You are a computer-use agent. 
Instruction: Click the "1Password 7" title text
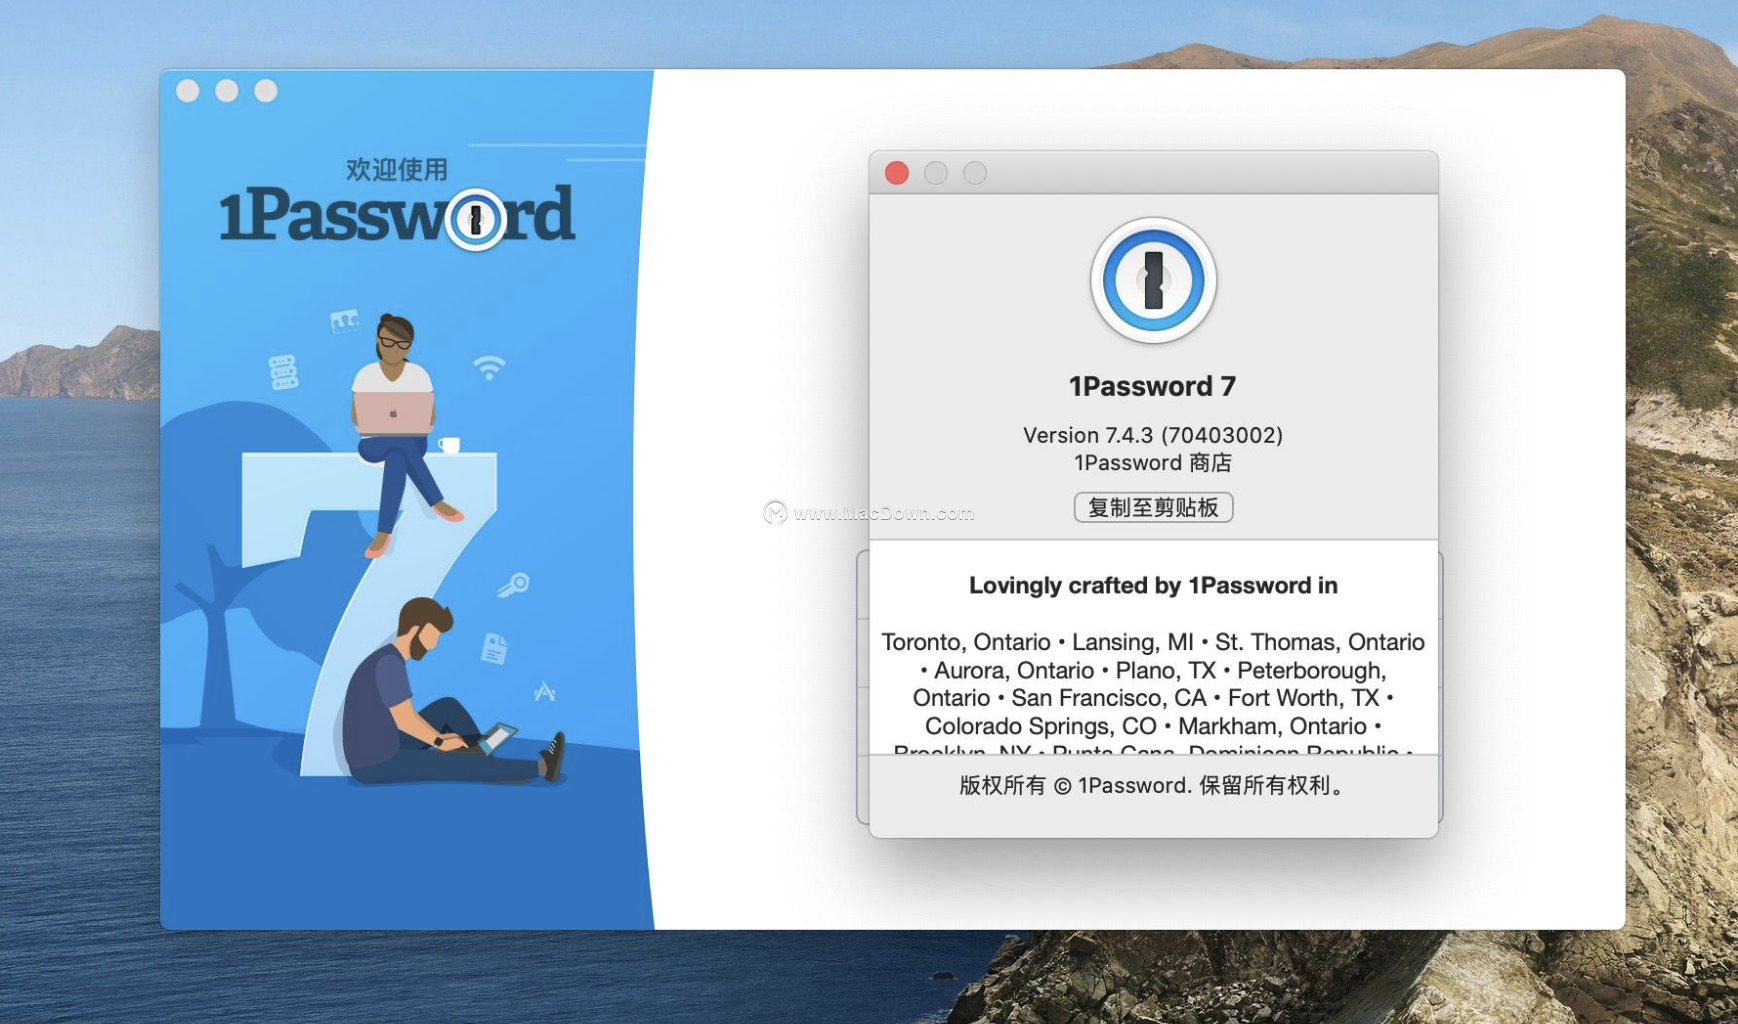coord(1152,386)
